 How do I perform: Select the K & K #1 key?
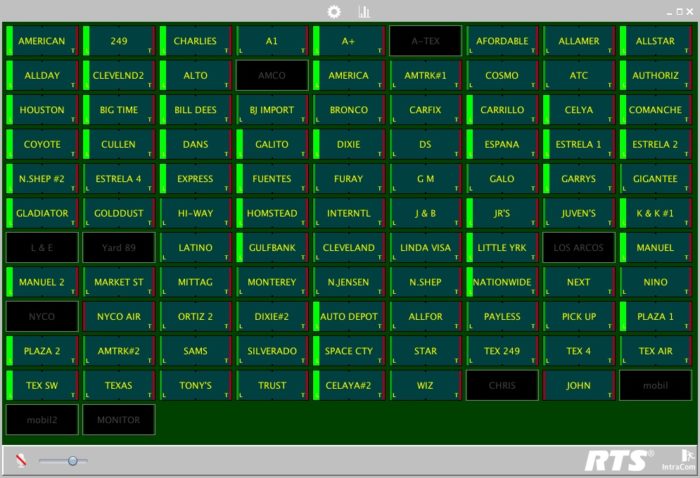tap(655, 213)
